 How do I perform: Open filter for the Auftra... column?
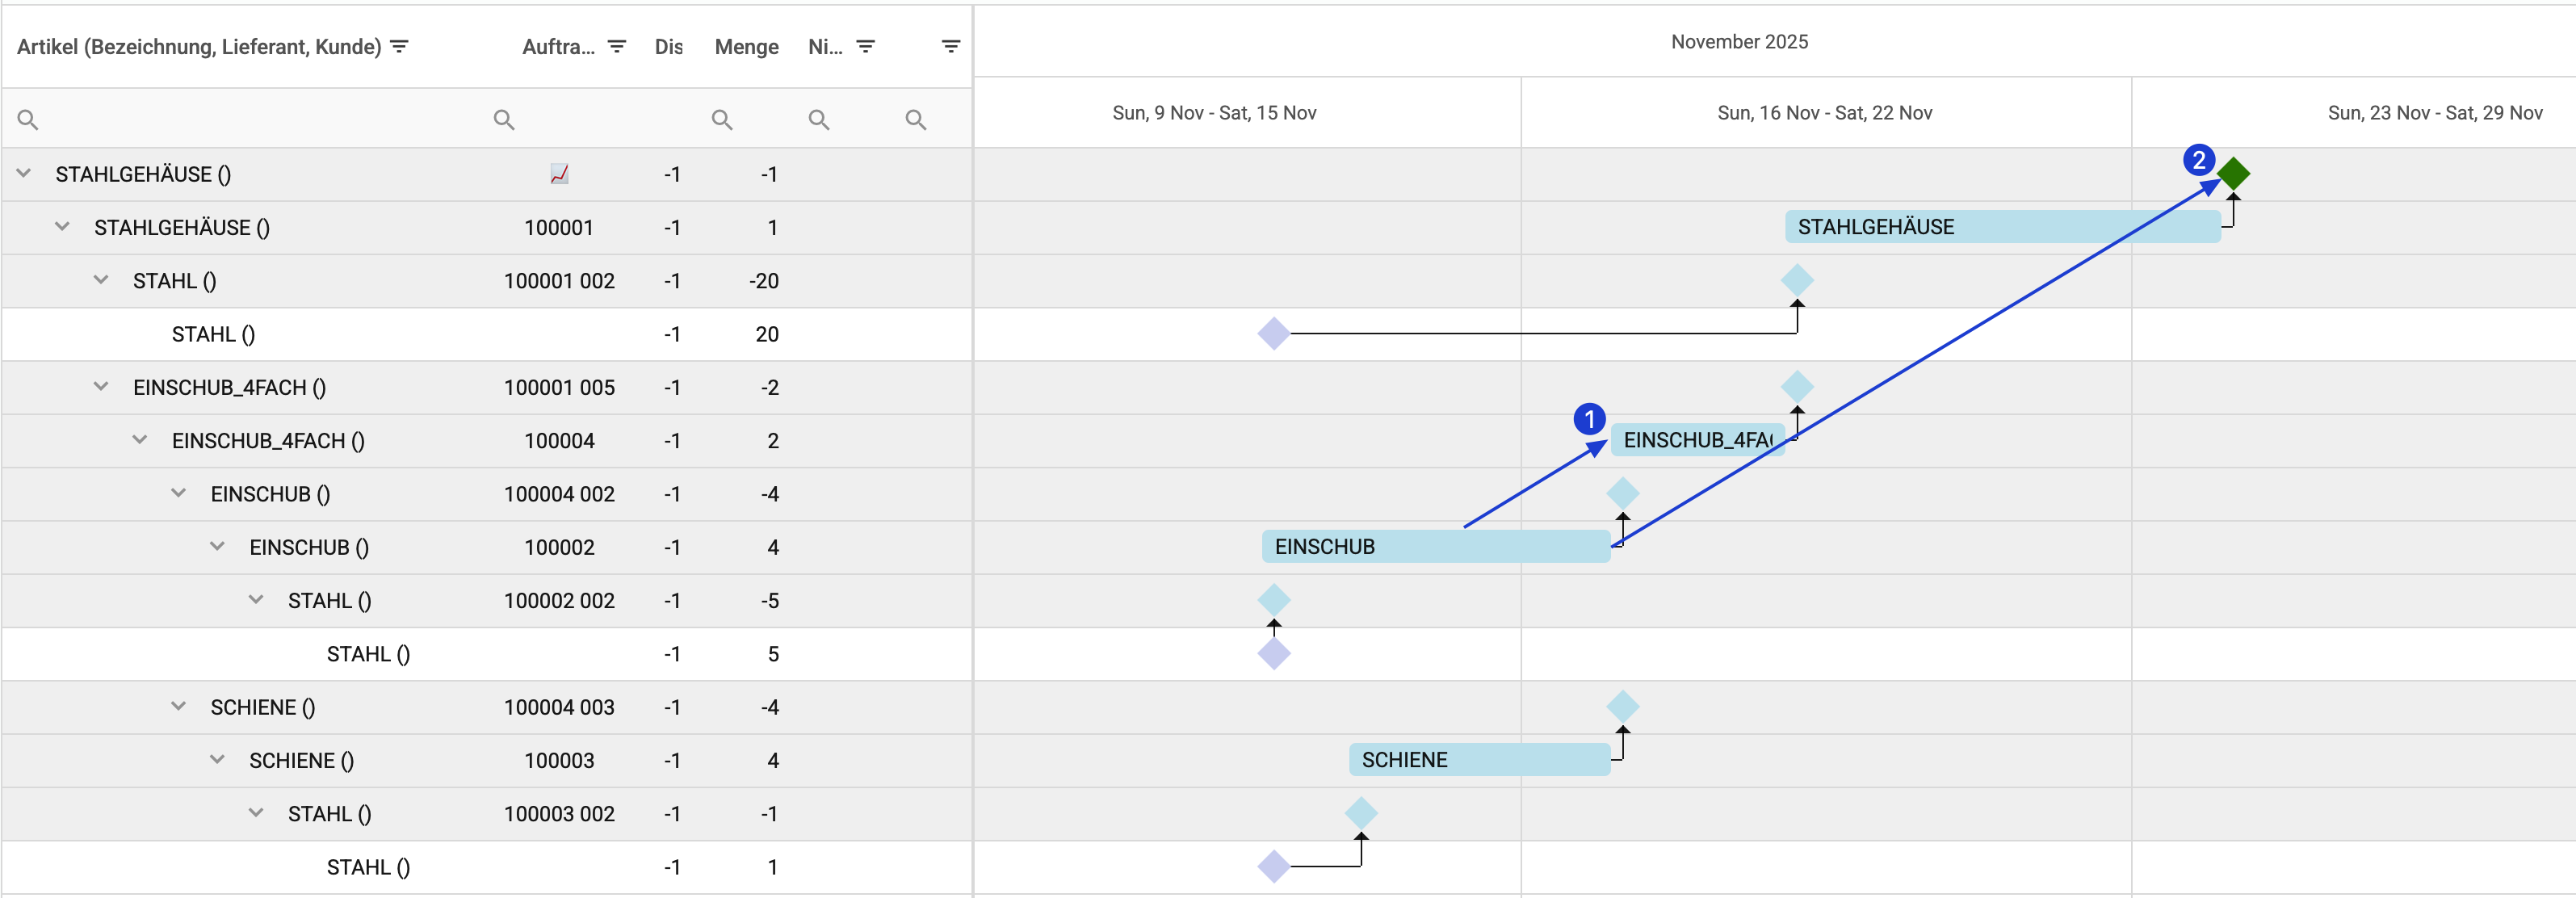point(617,47)
